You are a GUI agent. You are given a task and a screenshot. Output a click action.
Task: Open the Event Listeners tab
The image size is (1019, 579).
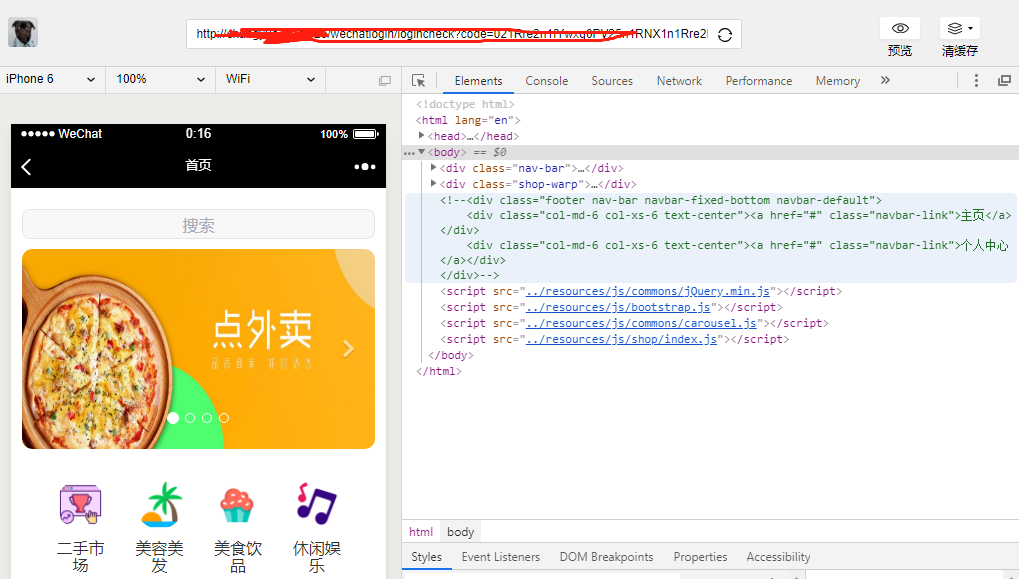(500, 557)
